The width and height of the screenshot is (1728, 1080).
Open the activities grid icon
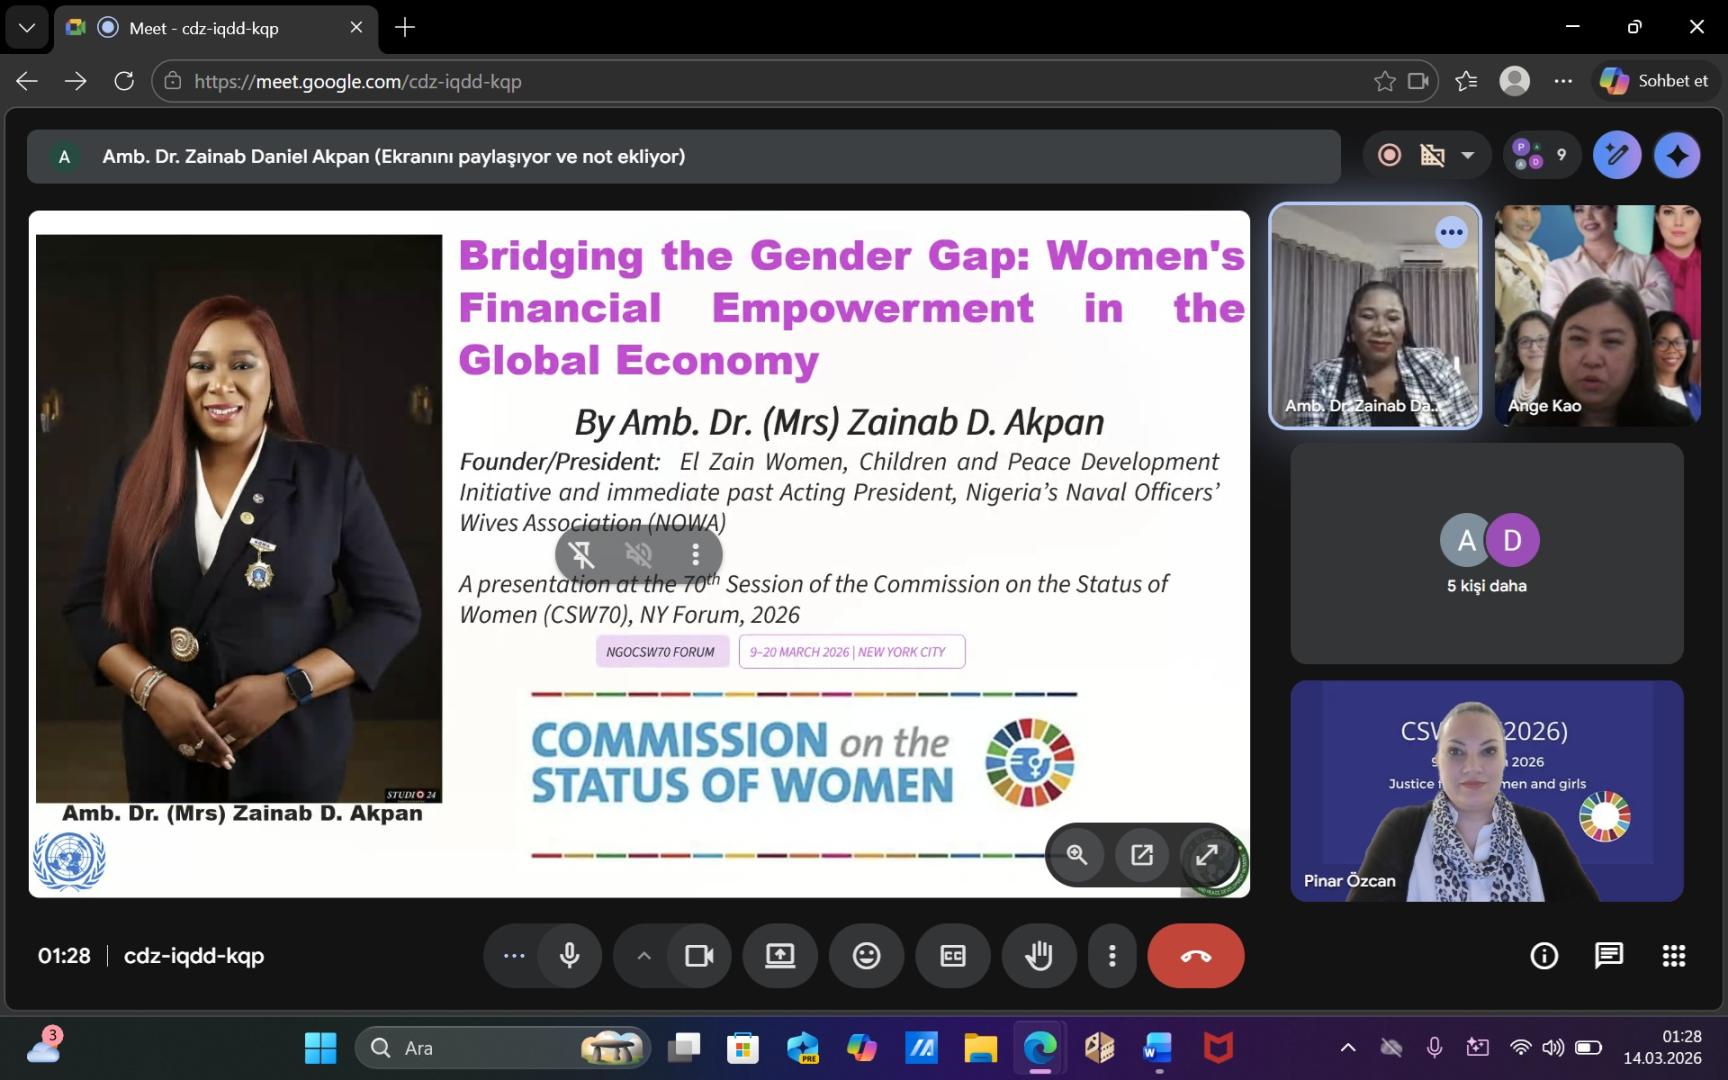pos(1673,956)
